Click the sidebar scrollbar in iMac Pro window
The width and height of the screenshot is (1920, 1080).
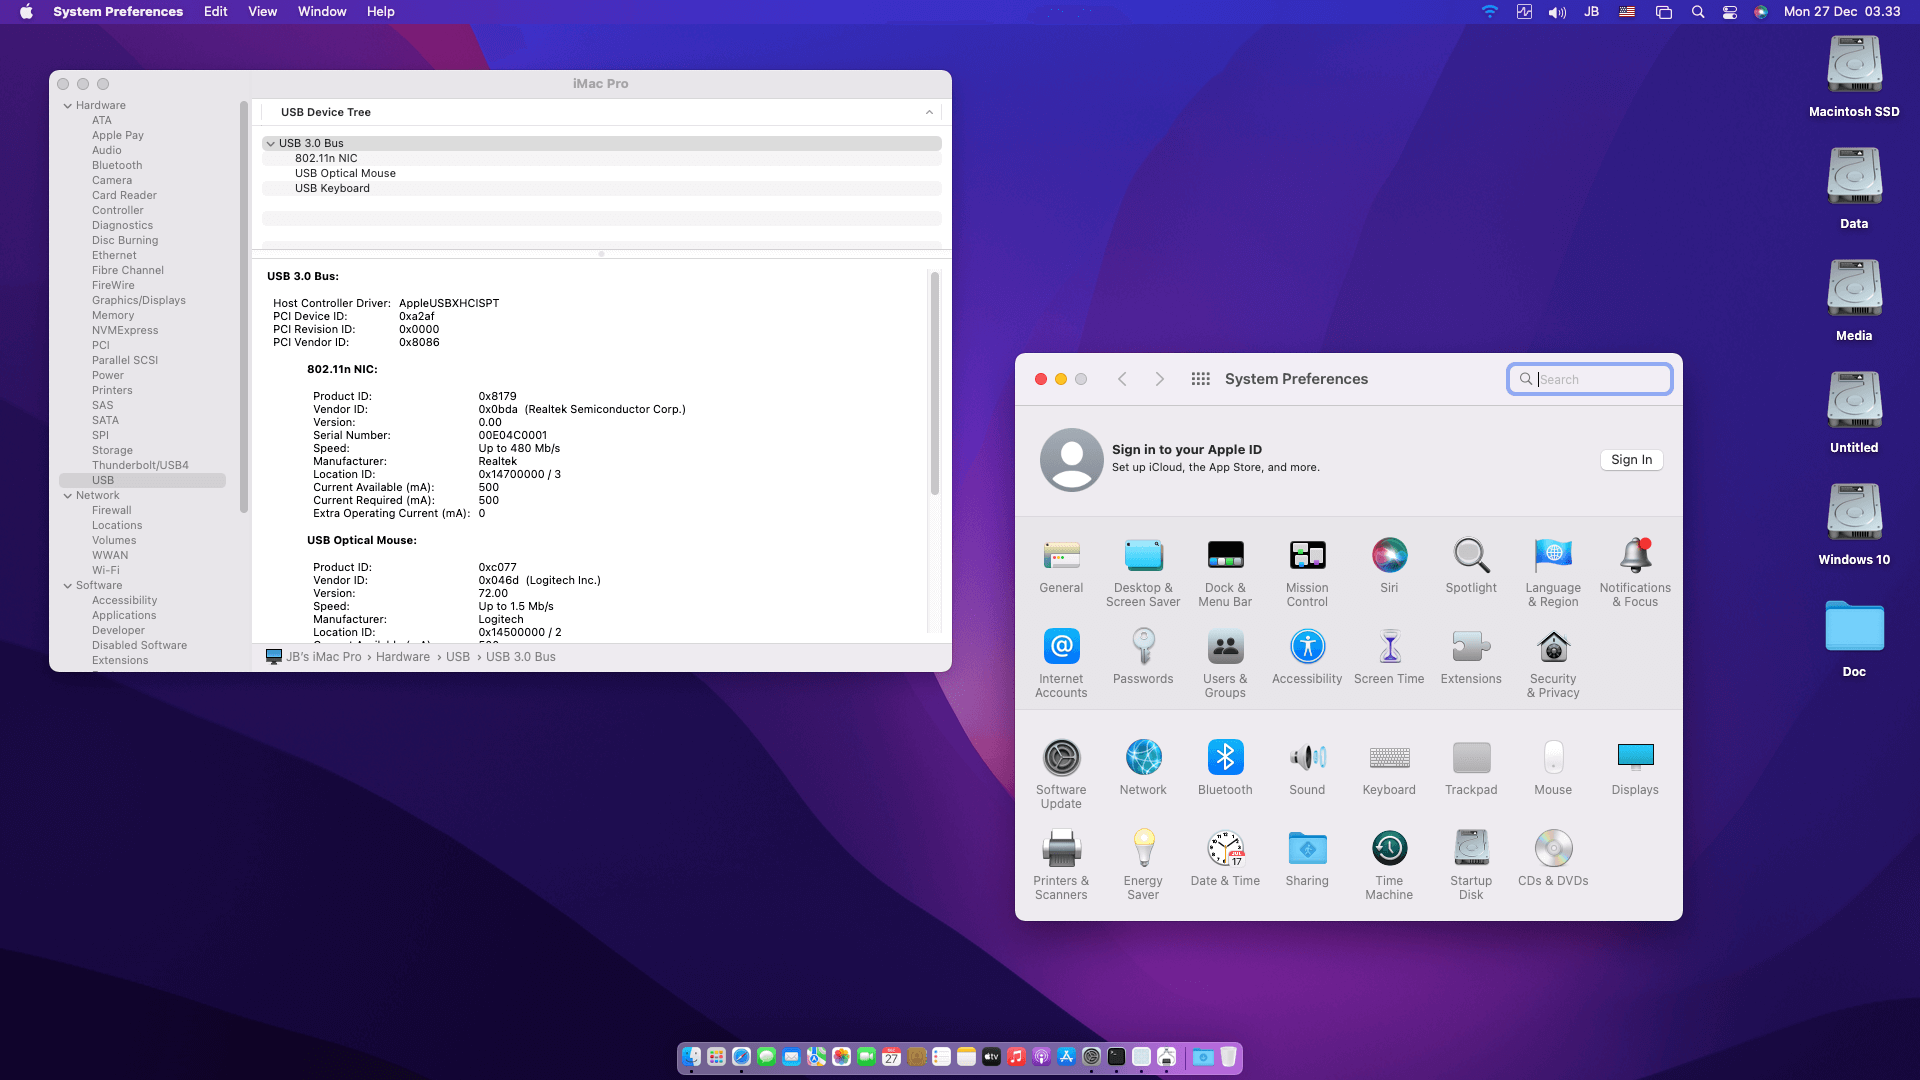click(244, 307)
